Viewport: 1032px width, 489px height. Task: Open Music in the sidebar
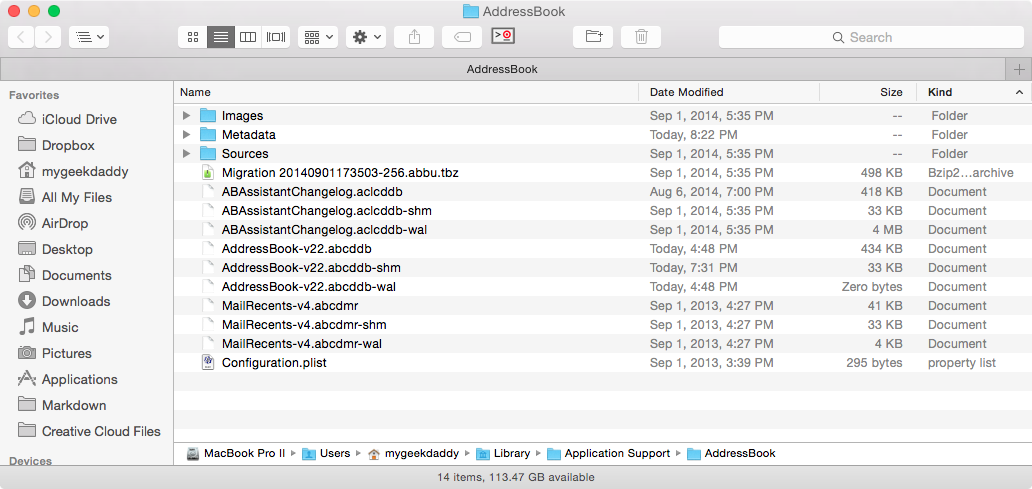pos(60,327)
